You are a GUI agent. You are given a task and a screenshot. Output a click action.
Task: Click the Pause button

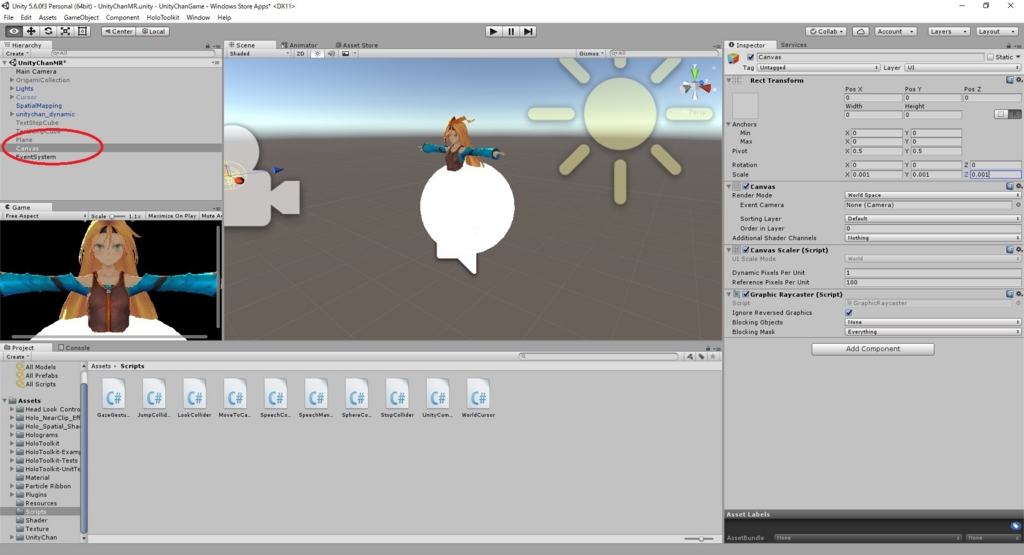tap(511, 31)
